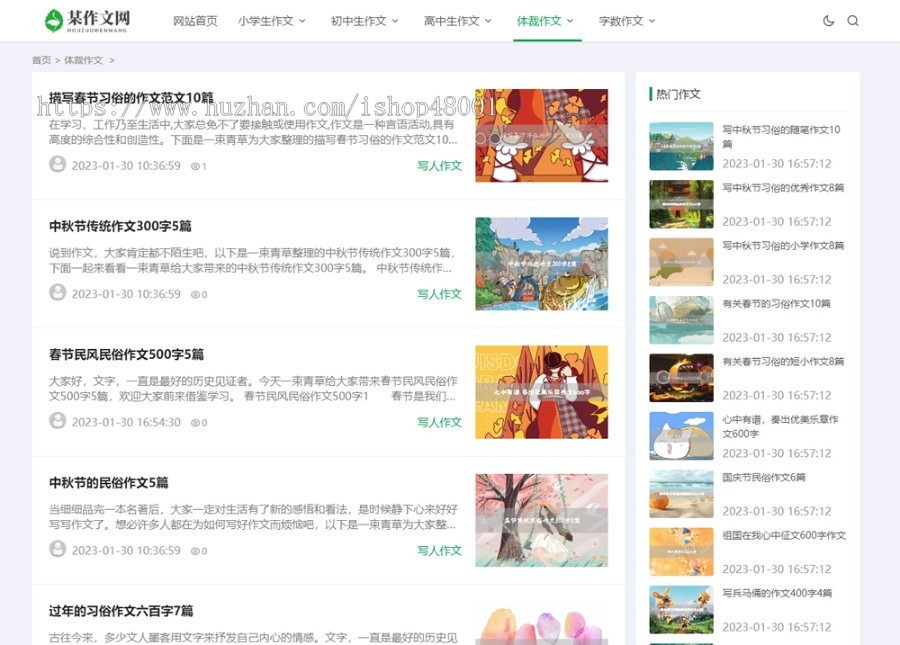Click author avatar of 中秋节传统作文300字5篇 post
900x645 pixels.
click(x=57, y=293)
